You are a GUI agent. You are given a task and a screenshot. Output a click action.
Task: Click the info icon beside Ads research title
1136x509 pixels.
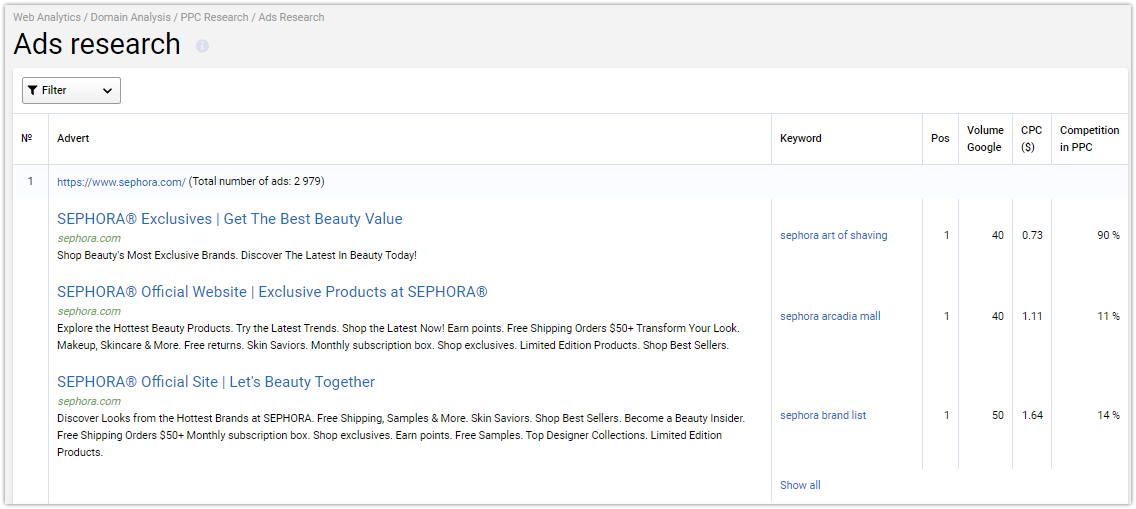click(202, 46)
